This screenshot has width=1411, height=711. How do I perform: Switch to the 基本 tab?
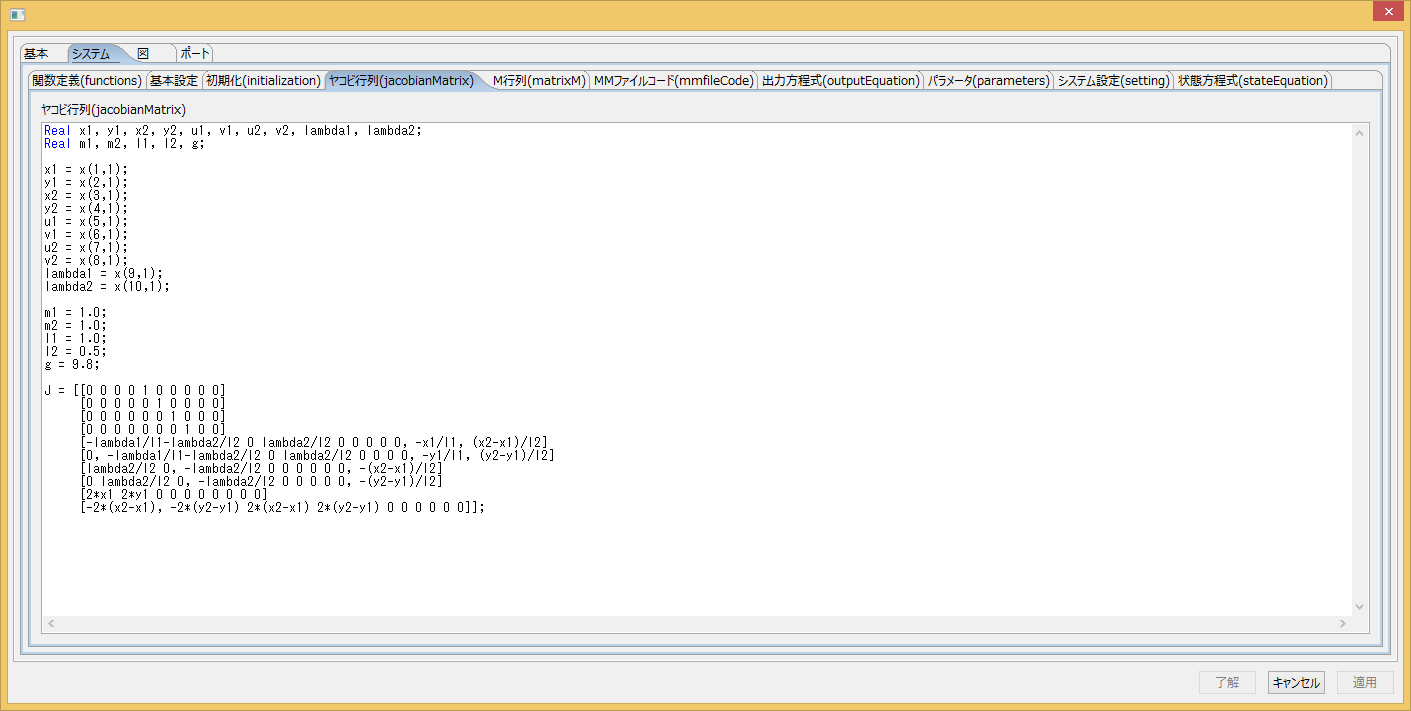(x=36, y=54)
